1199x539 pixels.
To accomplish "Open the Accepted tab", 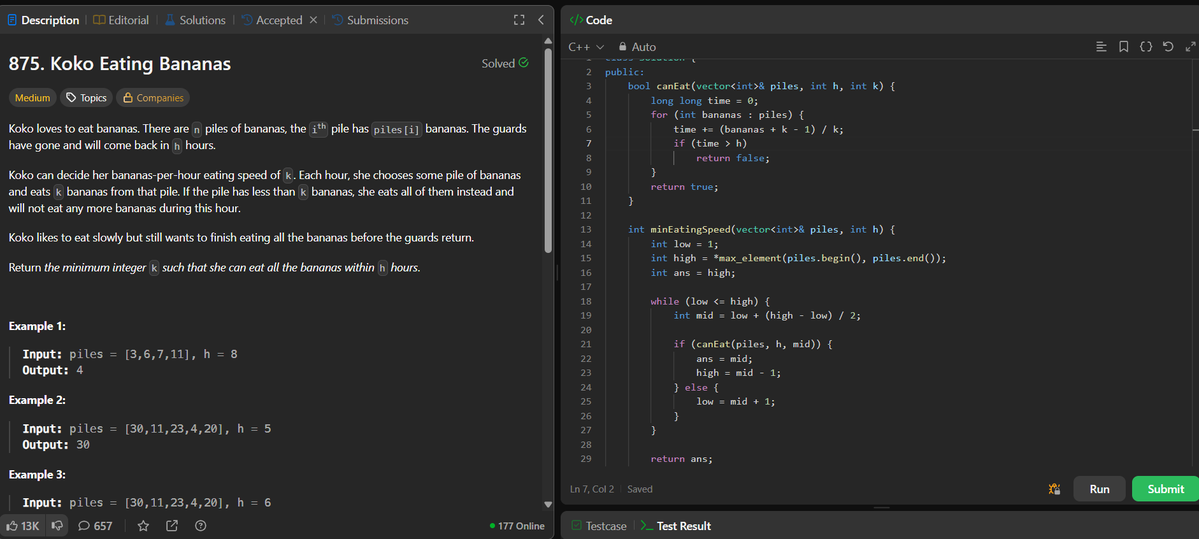I will tap(272, 20).
